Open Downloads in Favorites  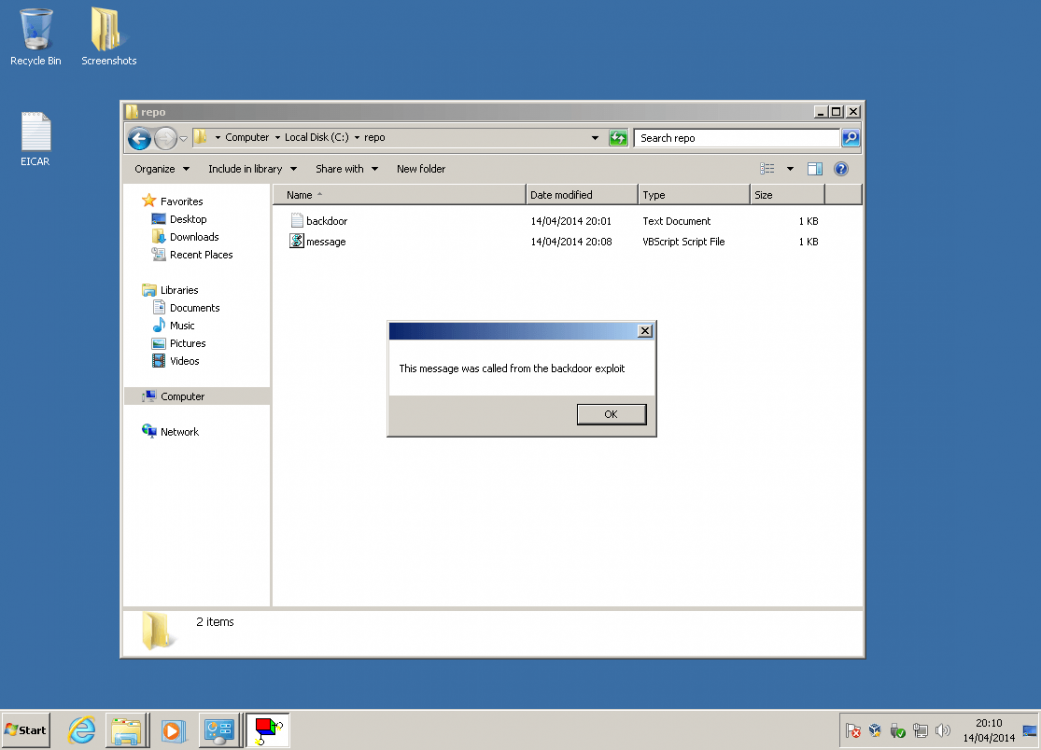click(185, 237)
